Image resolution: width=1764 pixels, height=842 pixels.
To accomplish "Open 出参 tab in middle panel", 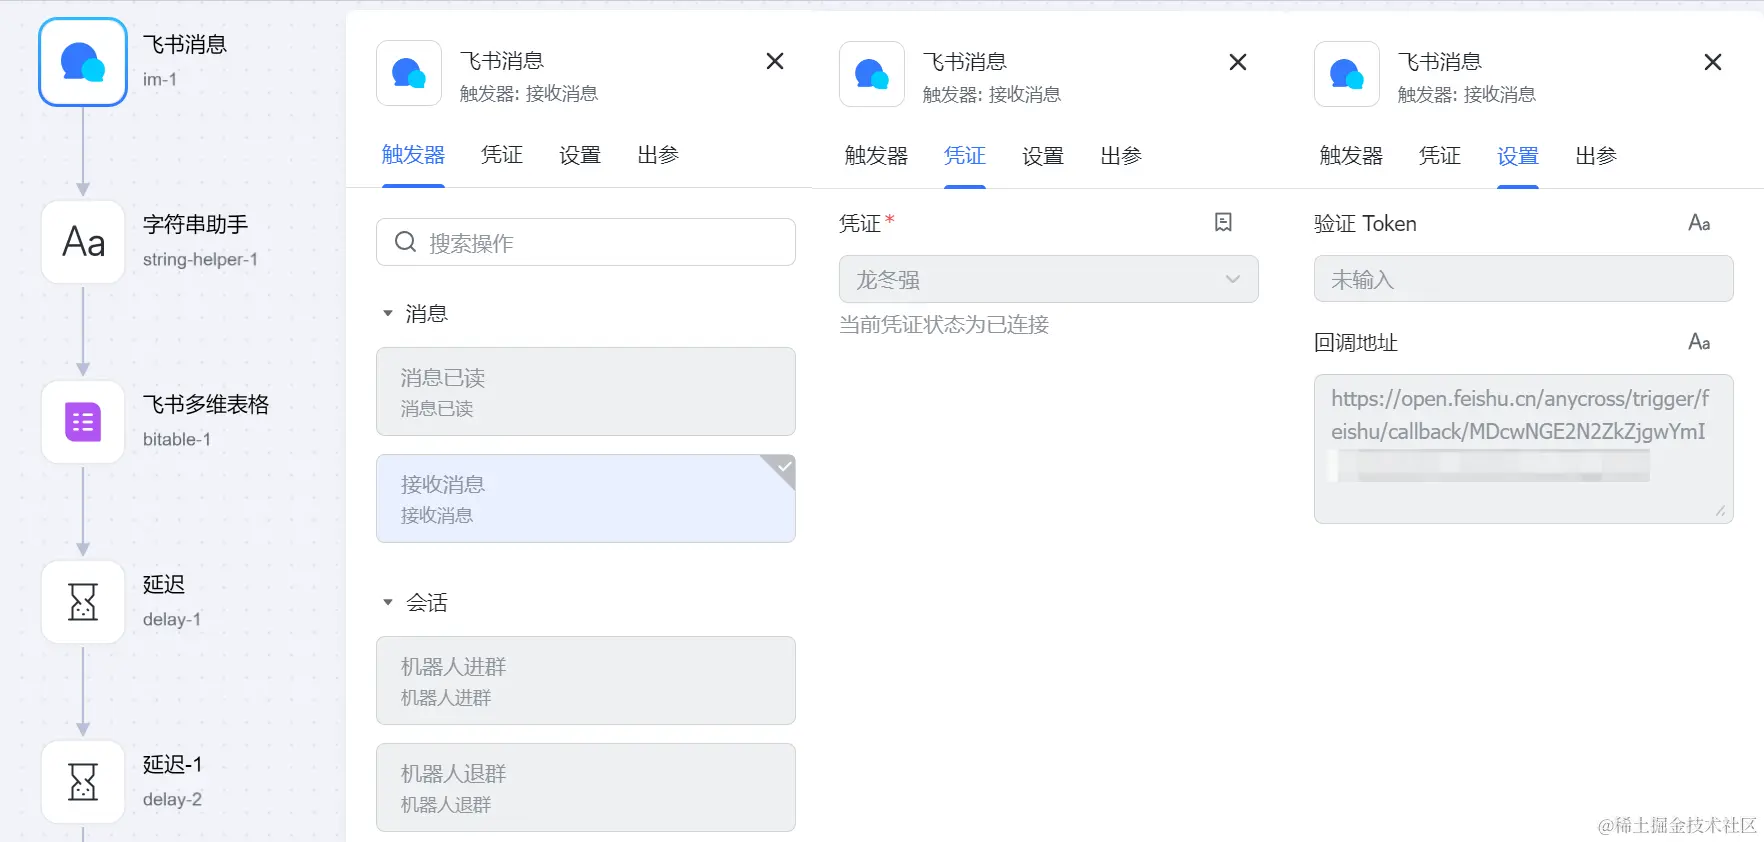I will point(1121,156).
